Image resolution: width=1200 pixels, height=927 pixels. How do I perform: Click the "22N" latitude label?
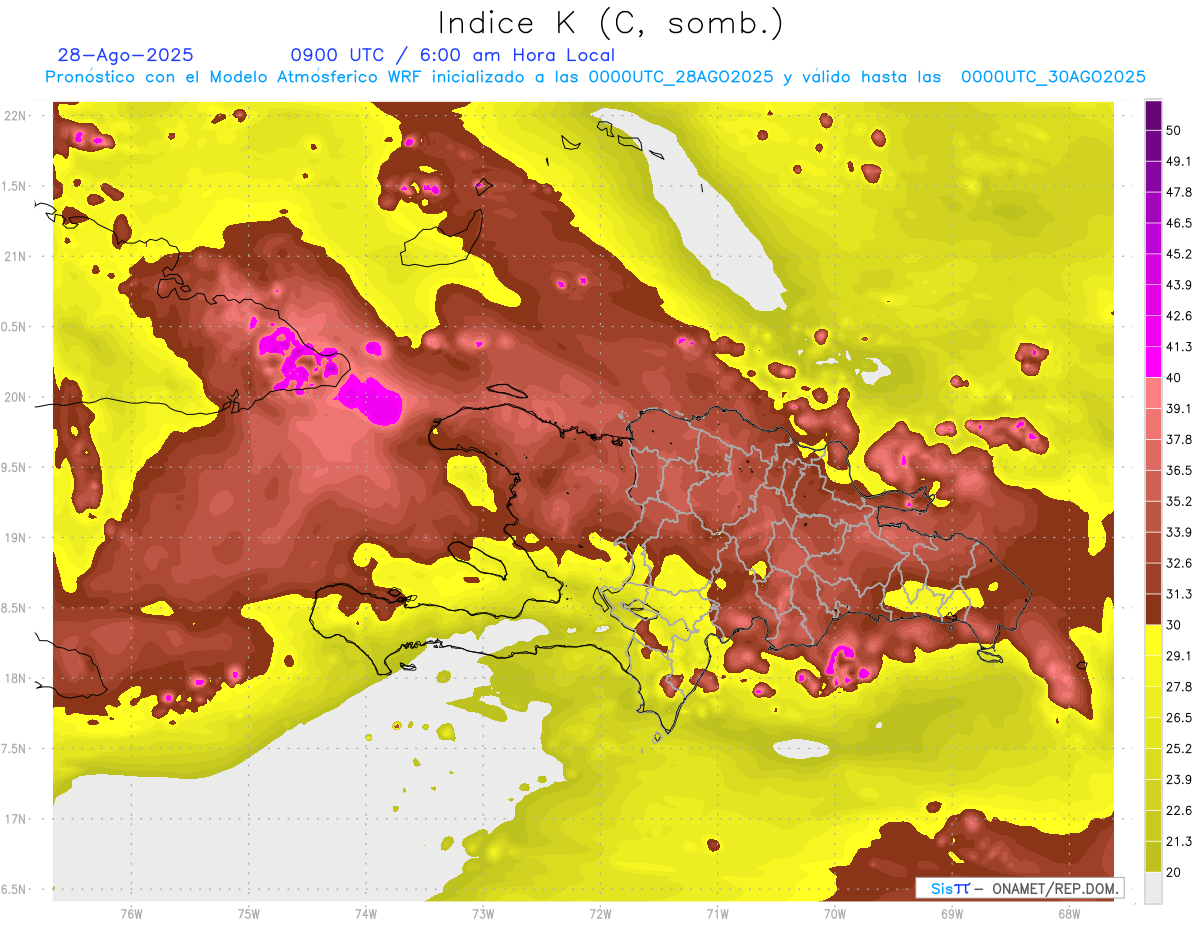[x=16, y=116]
